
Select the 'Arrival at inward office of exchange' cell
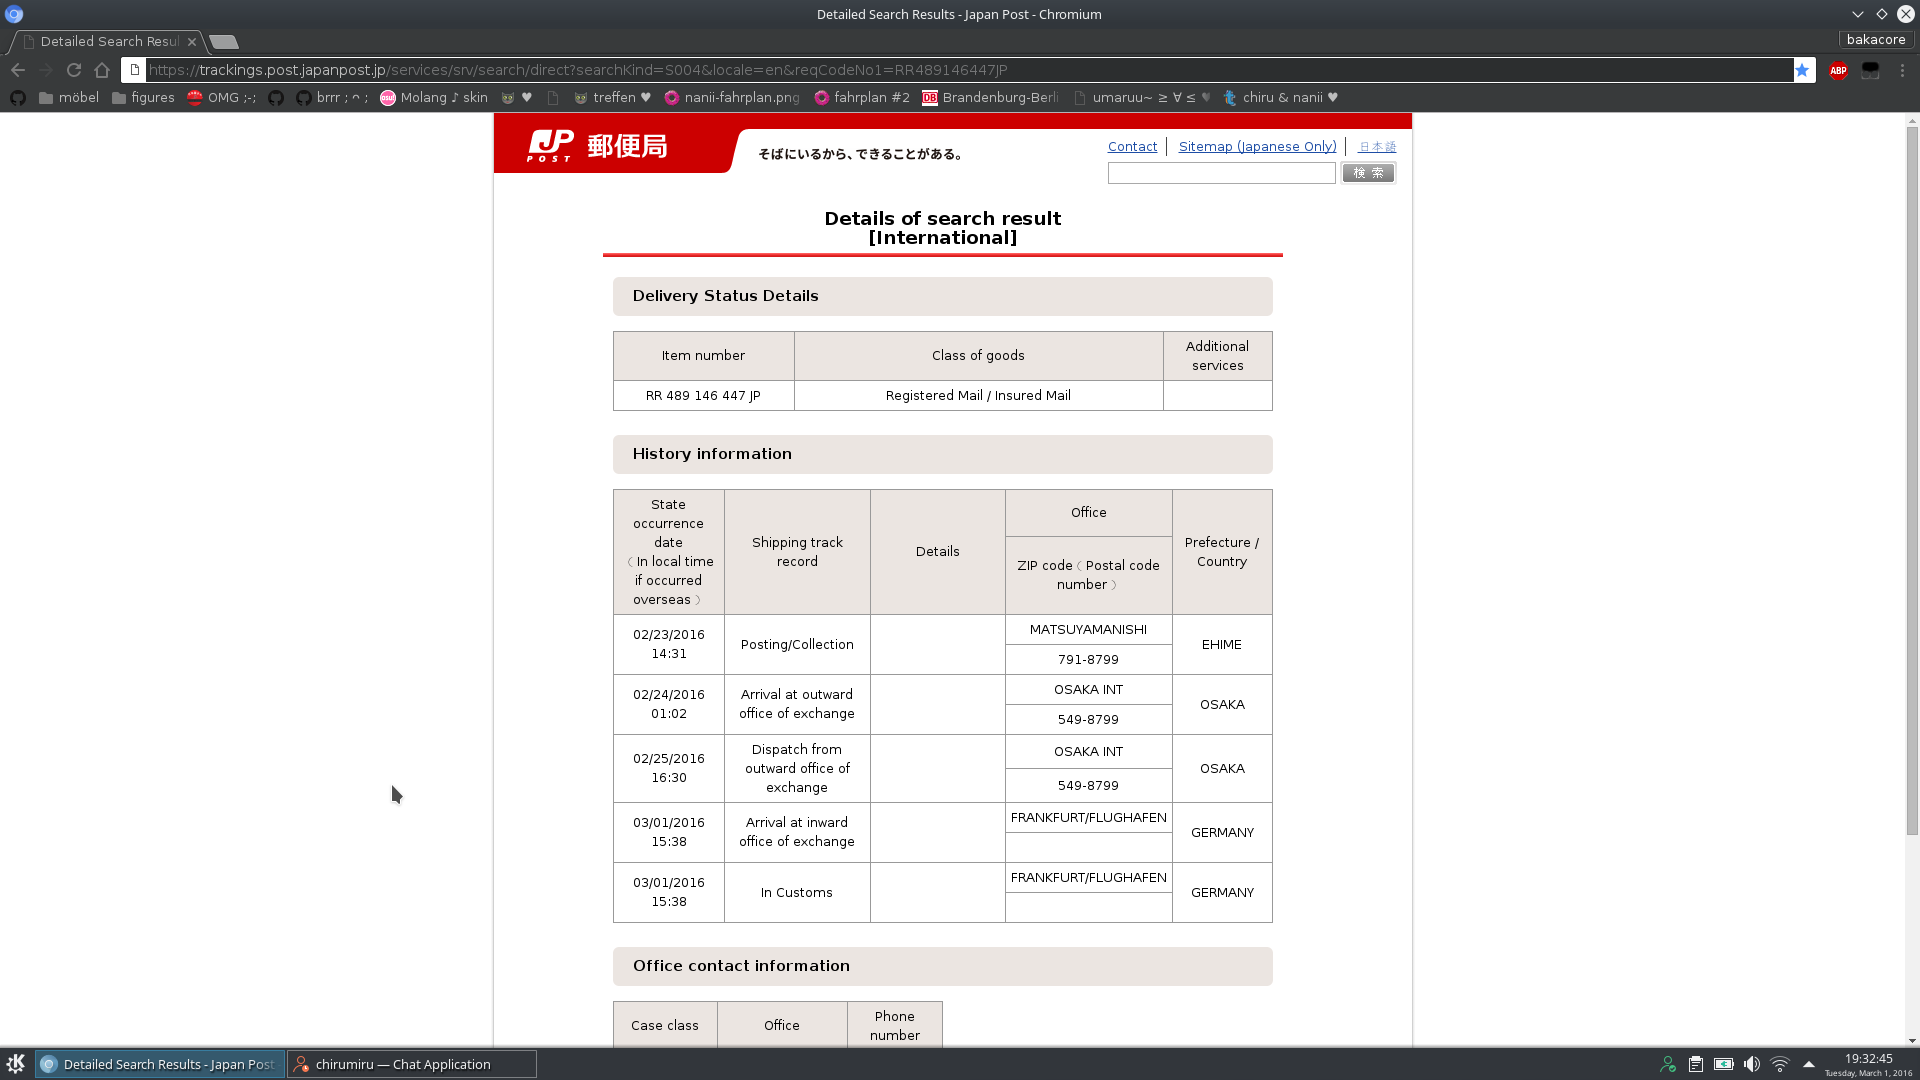point(797,832)
